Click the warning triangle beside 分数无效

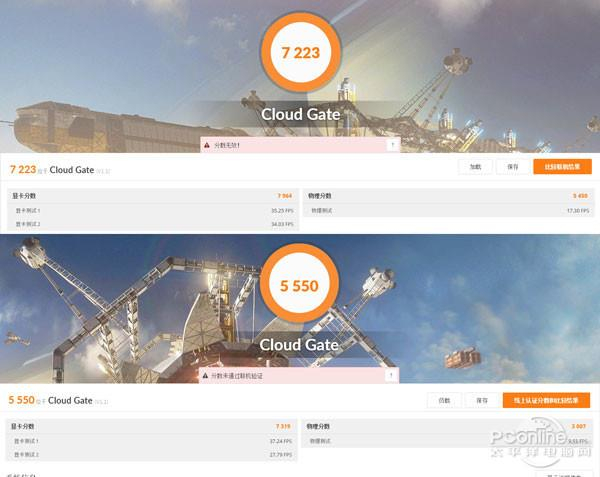(207, 145)
